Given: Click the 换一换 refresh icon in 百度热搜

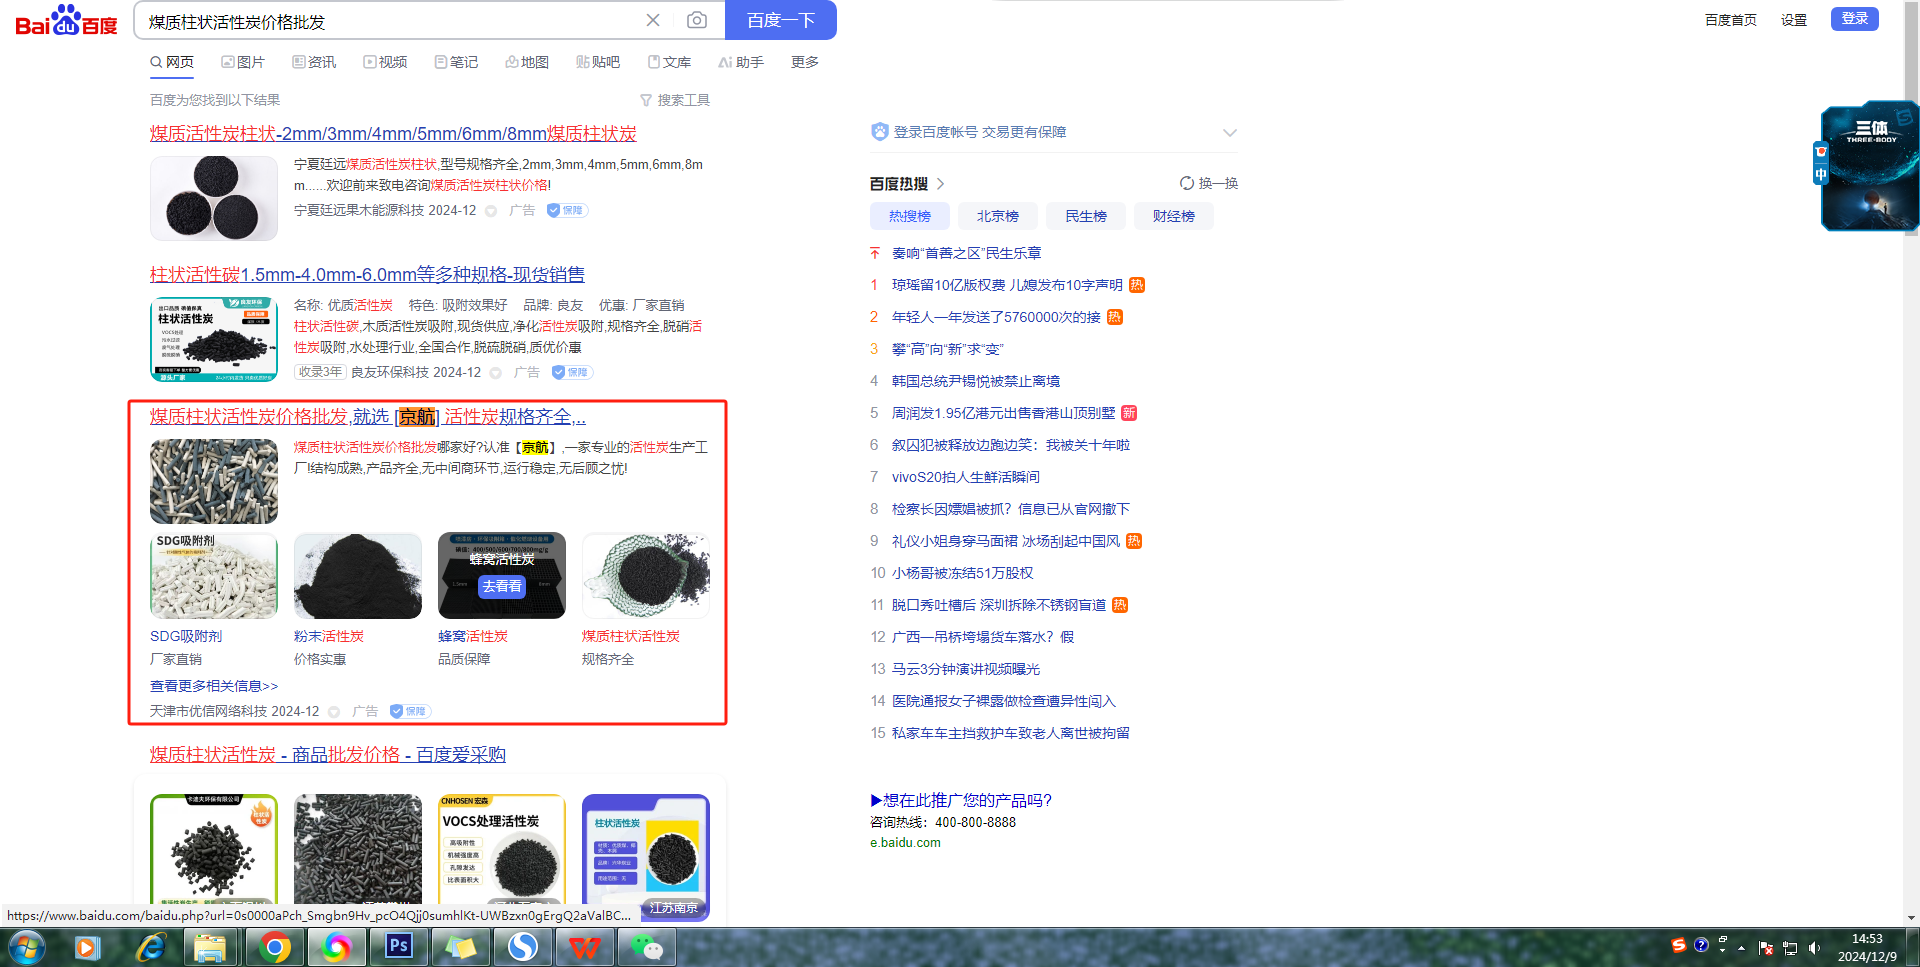Looking at the screenshot, I should pyautogui.click(x=1187, y=183).
